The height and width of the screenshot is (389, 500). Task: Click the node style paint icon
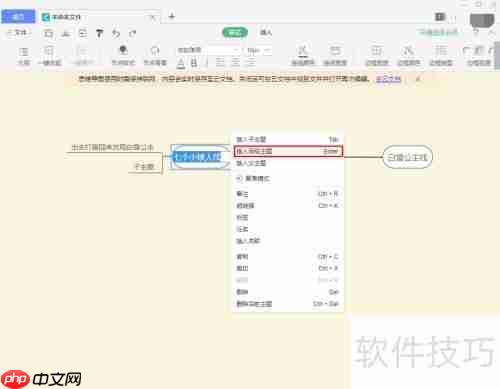123,56
